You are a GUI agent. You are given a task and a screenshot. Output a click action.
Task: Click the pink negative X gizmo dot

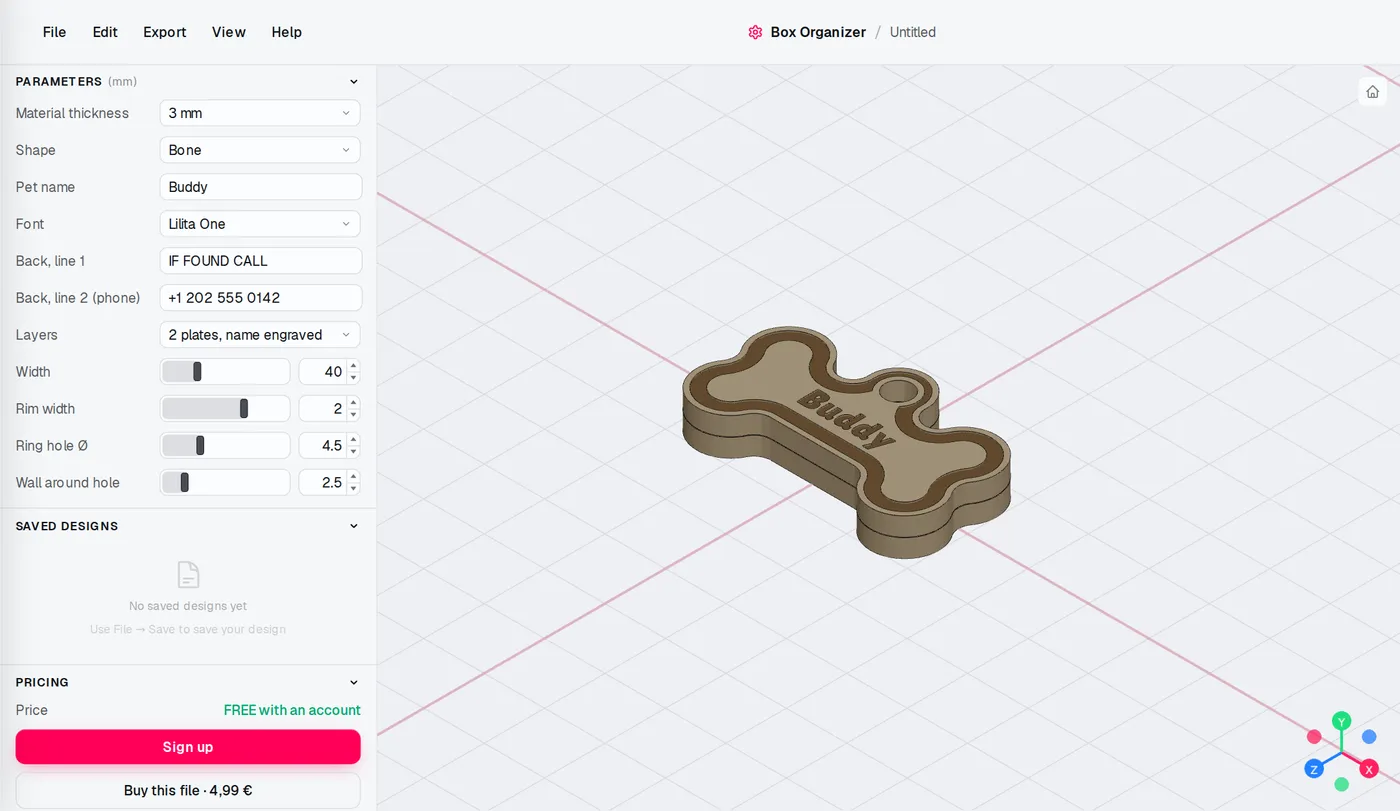pyautogui.click(x=1314, y=737)
